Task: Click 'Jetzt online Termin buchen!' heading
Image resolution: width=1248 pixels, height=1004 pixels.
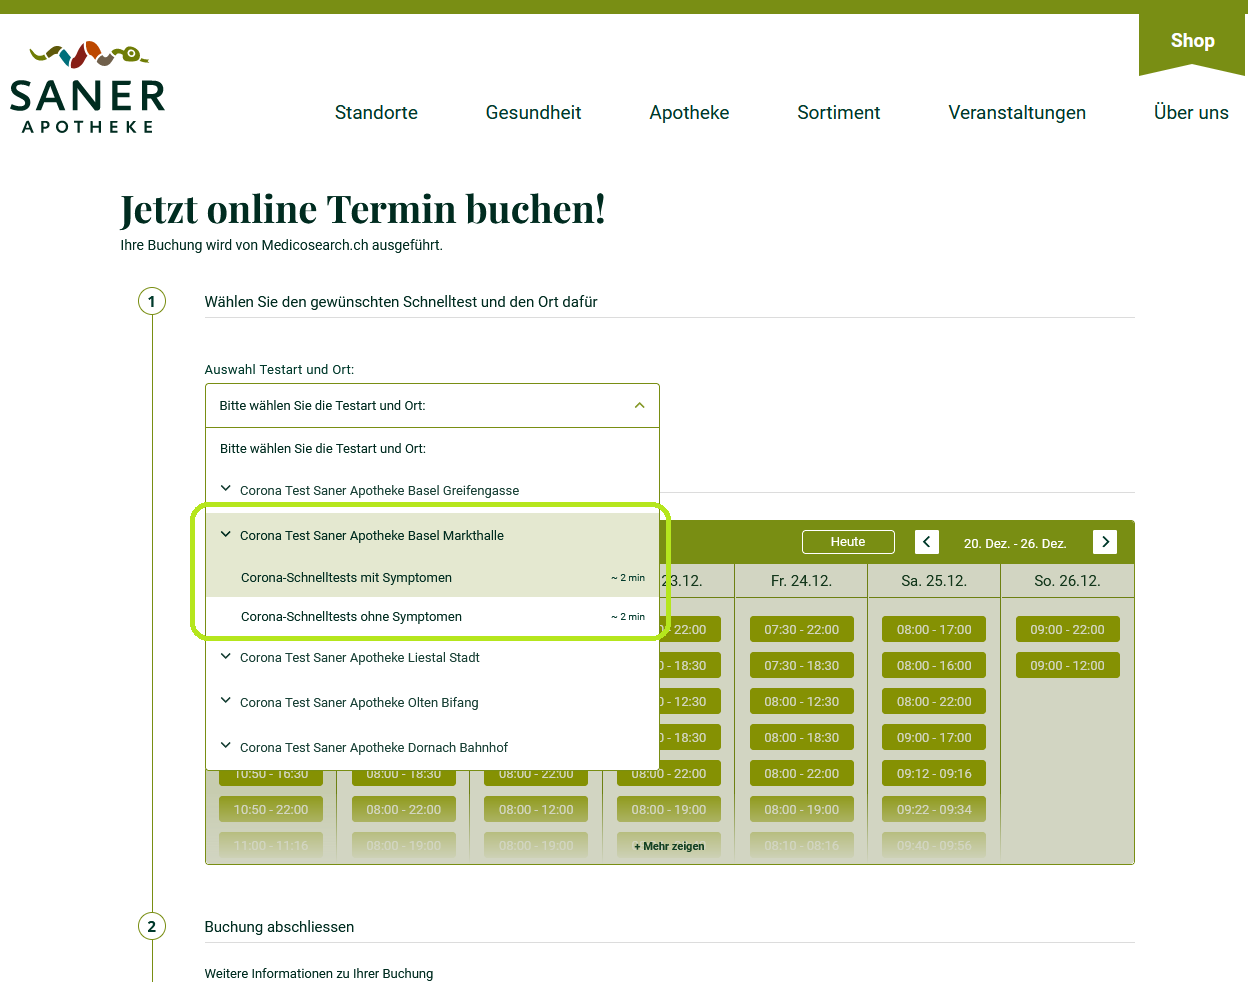Action: (363, 209)
